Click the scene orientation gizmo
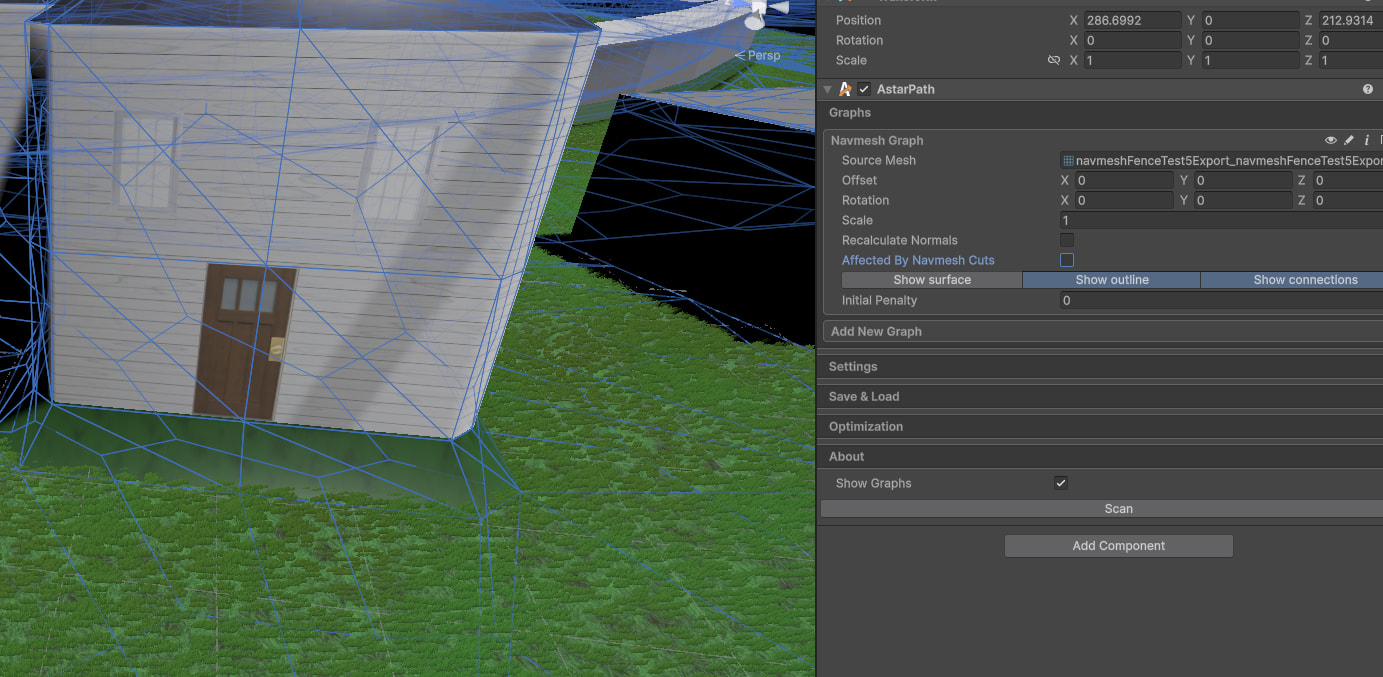Viewport: 1383px width, 677px height. tap(760, 12)
